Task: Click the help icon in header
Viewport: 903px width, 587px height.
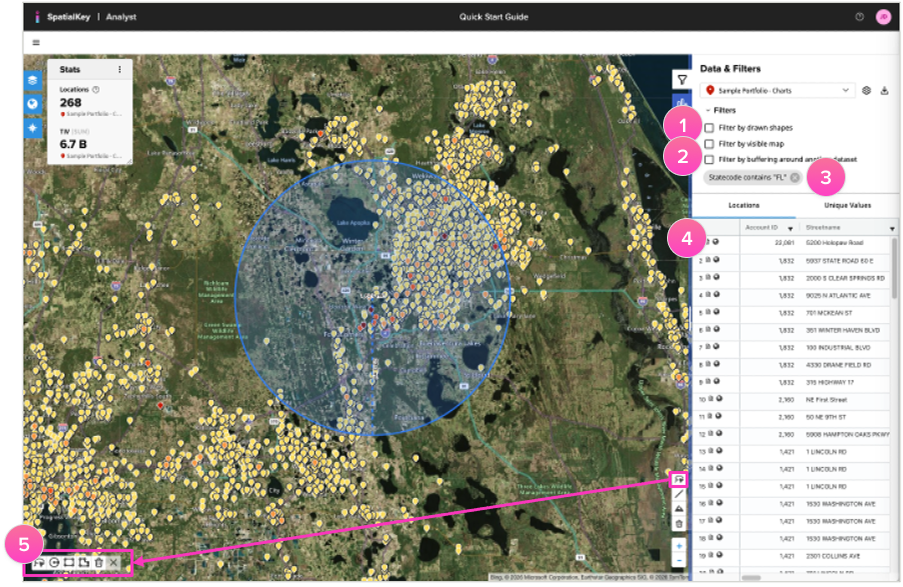Action: [x=859, y=17]
